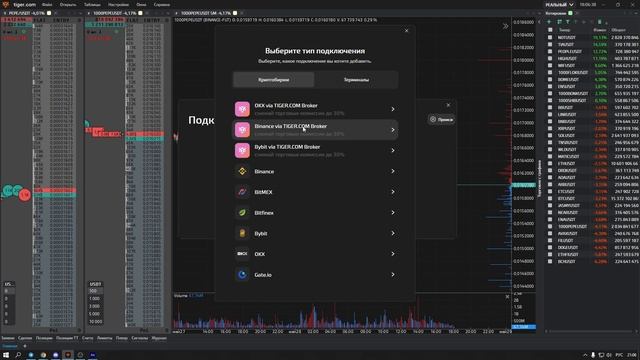Expand the BitMEX row chevron
The image size is (640, 360).
pyautogui.click(x=393, y=192)
